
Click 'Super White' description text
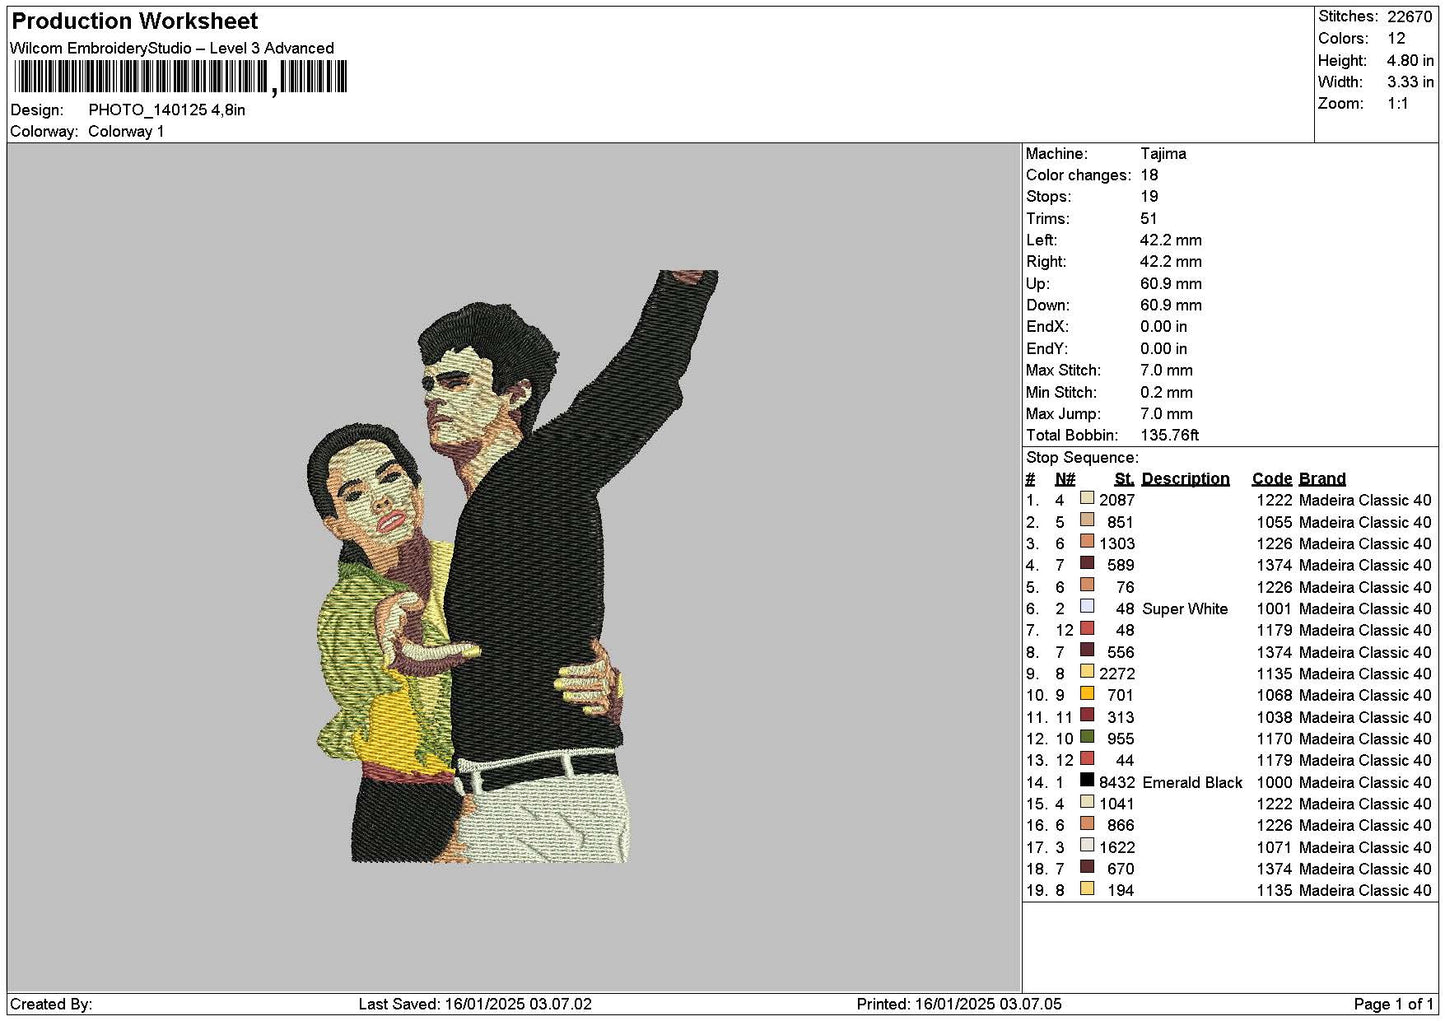(x=1185, y=609)
